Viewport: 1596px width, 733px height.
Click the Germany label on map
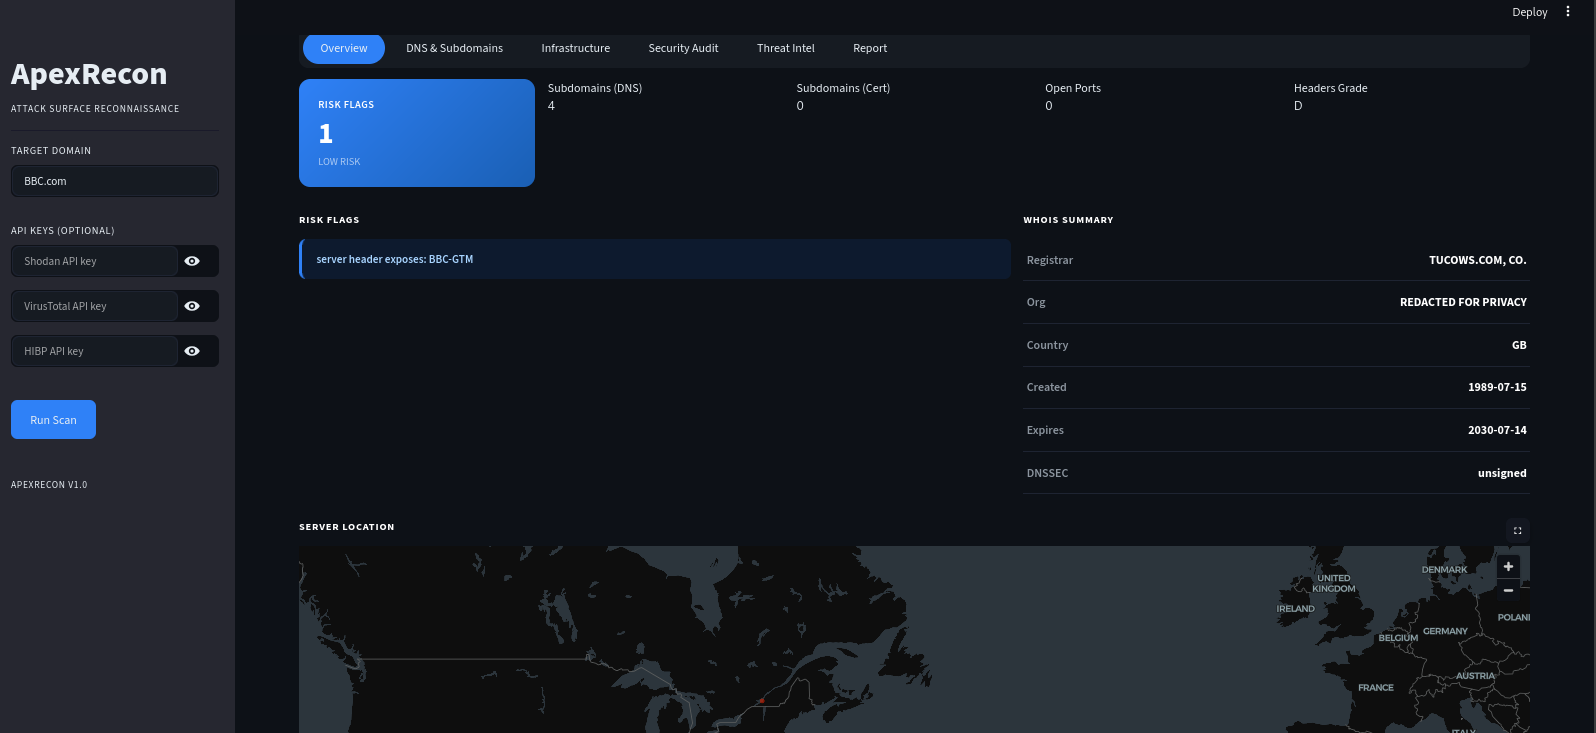(1445, 631)
